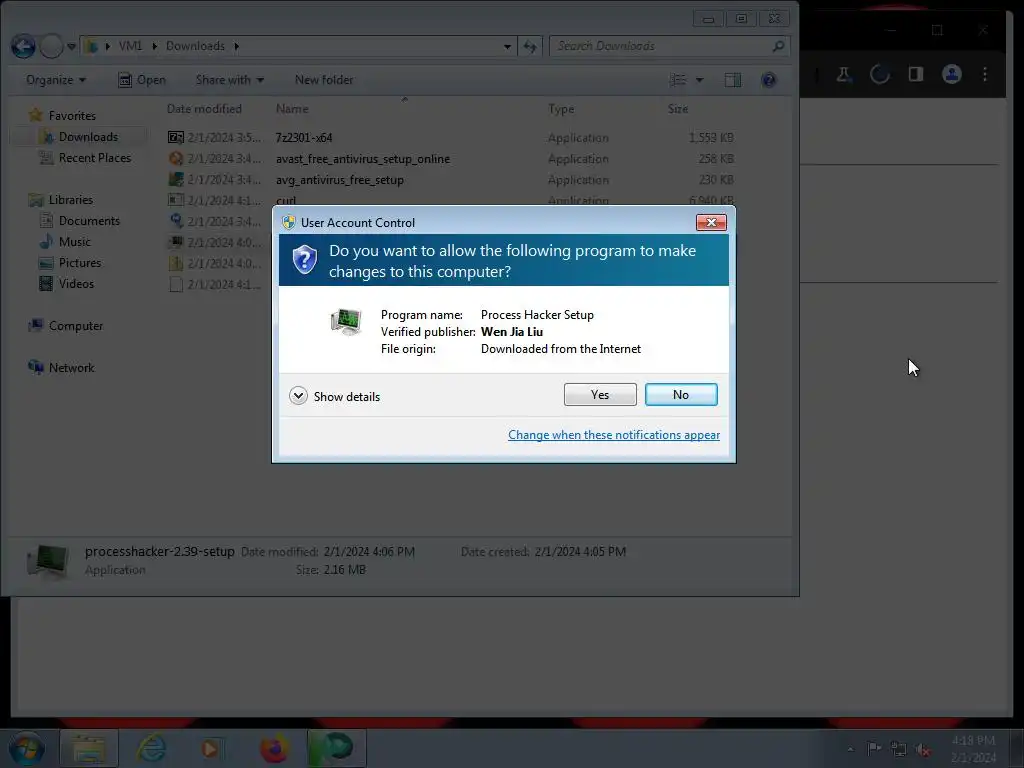Image resolution: width=1024 pixels, height=768 pixels.
Task: Click No in User Account Control dialog
Action: (x=681, y=394)
